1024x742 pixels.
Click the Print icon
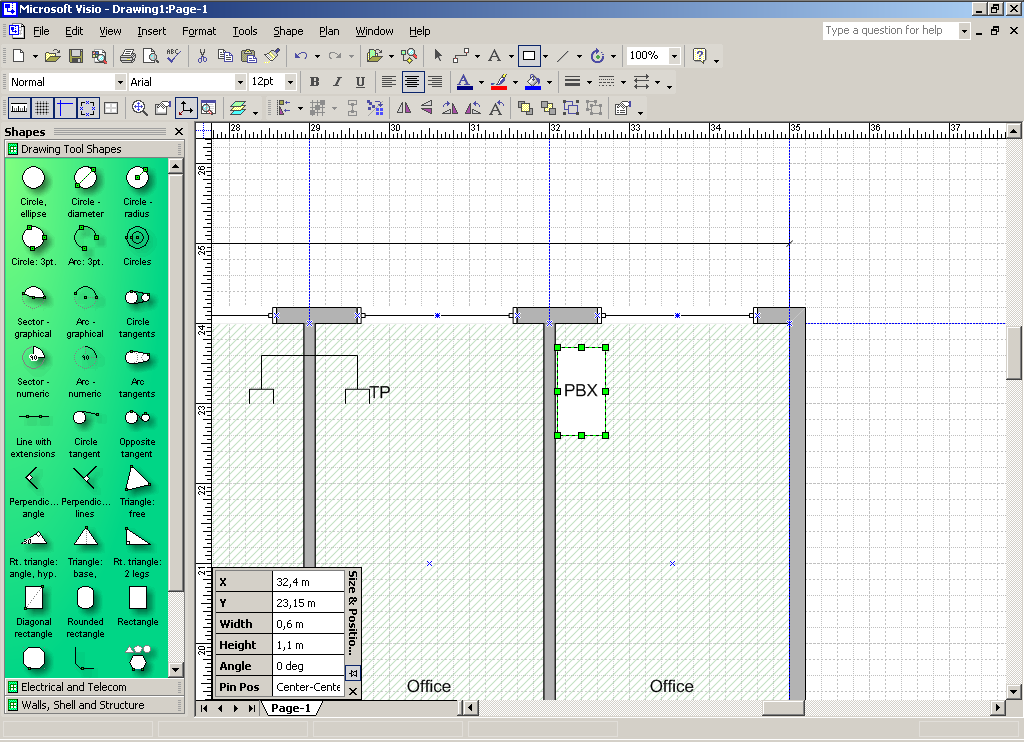point(128,56)
